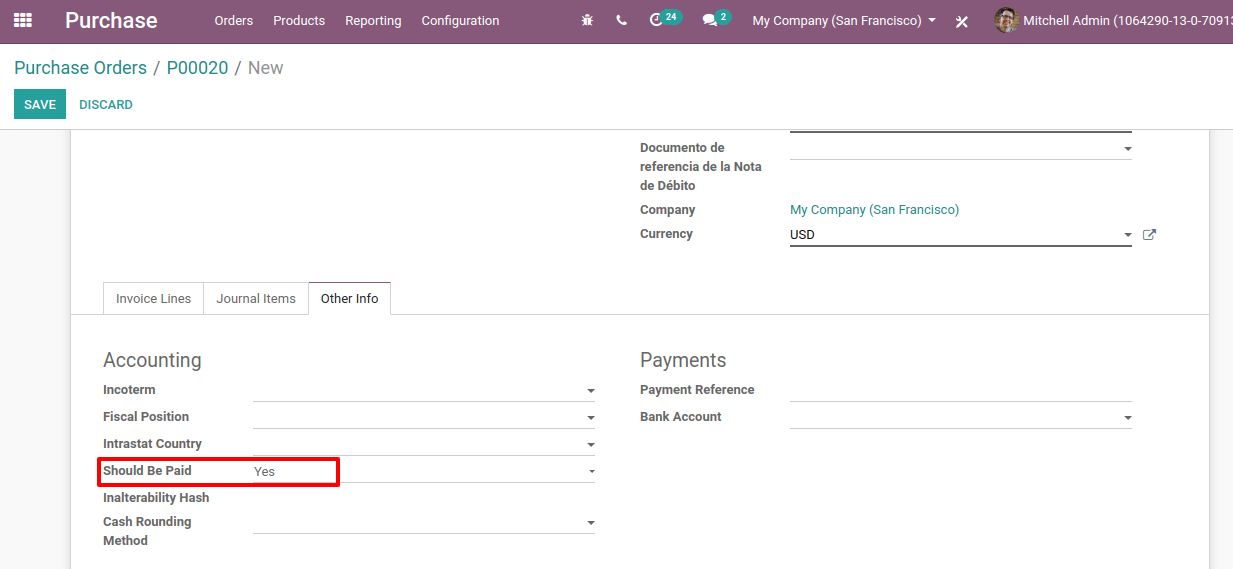Open the Currency USD external link icon
The width and height of the screenshot is (1233, 569).
point(1149,235)
